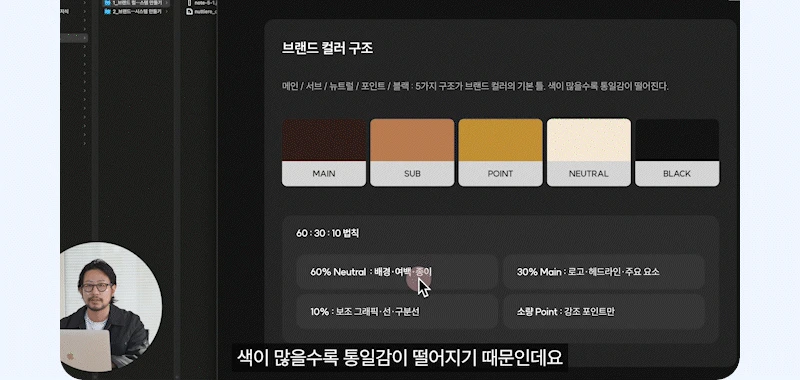800x380 pixels.
Task: Select the BLACK color swatch
Action: point(677,140)
